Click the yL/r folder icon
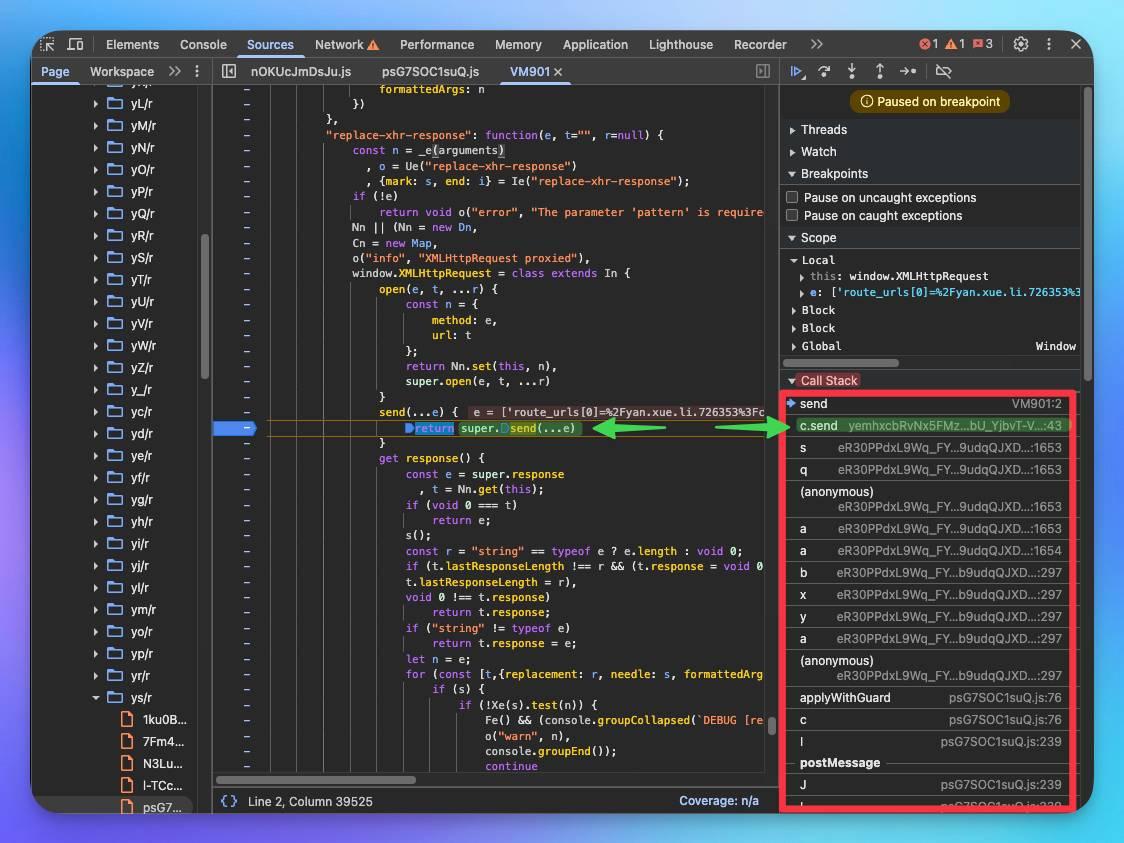 click(115, 103)
